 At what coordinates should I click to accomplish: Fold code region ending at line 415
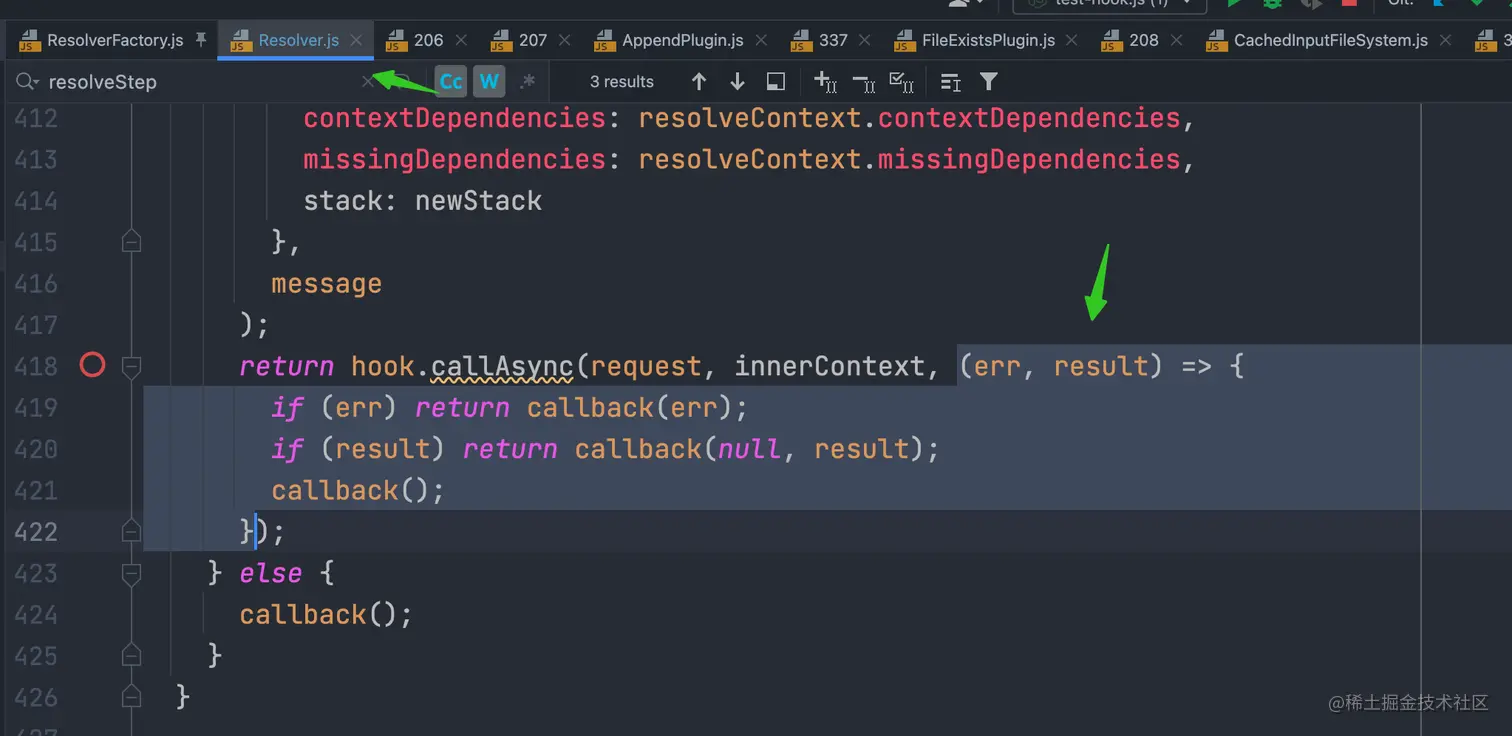click(x=131, y=242)
